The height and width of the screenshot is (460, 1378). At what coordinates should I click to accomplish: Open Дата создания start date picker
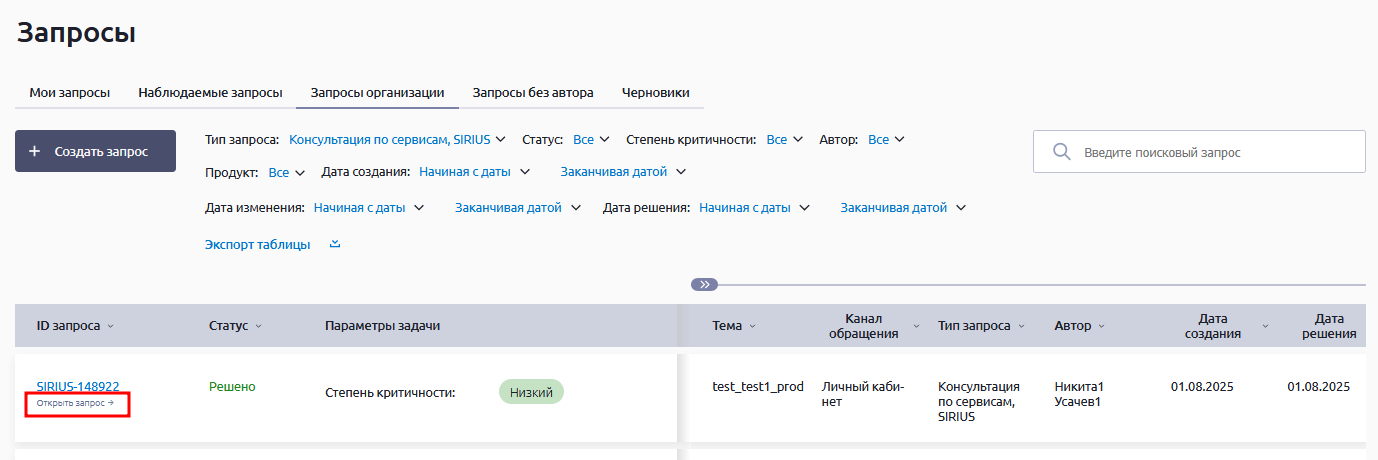pos(474,172)
